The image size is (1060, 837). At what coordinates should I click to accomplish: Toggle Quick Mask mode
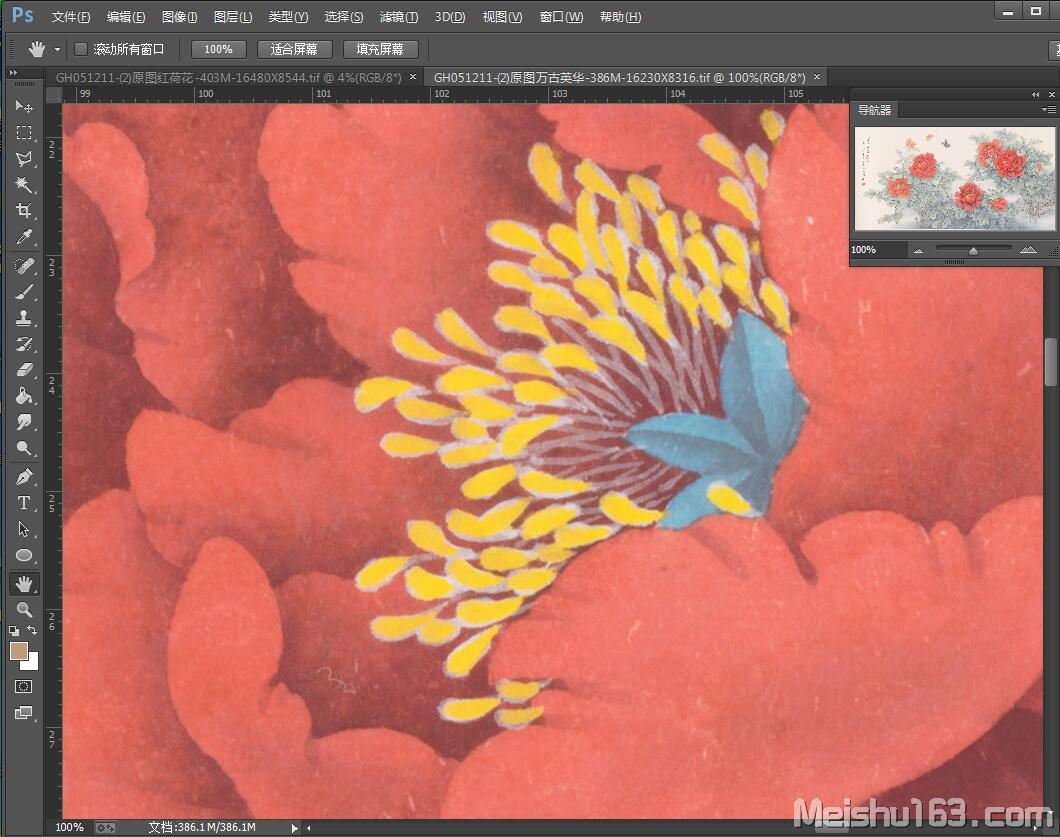24,687
